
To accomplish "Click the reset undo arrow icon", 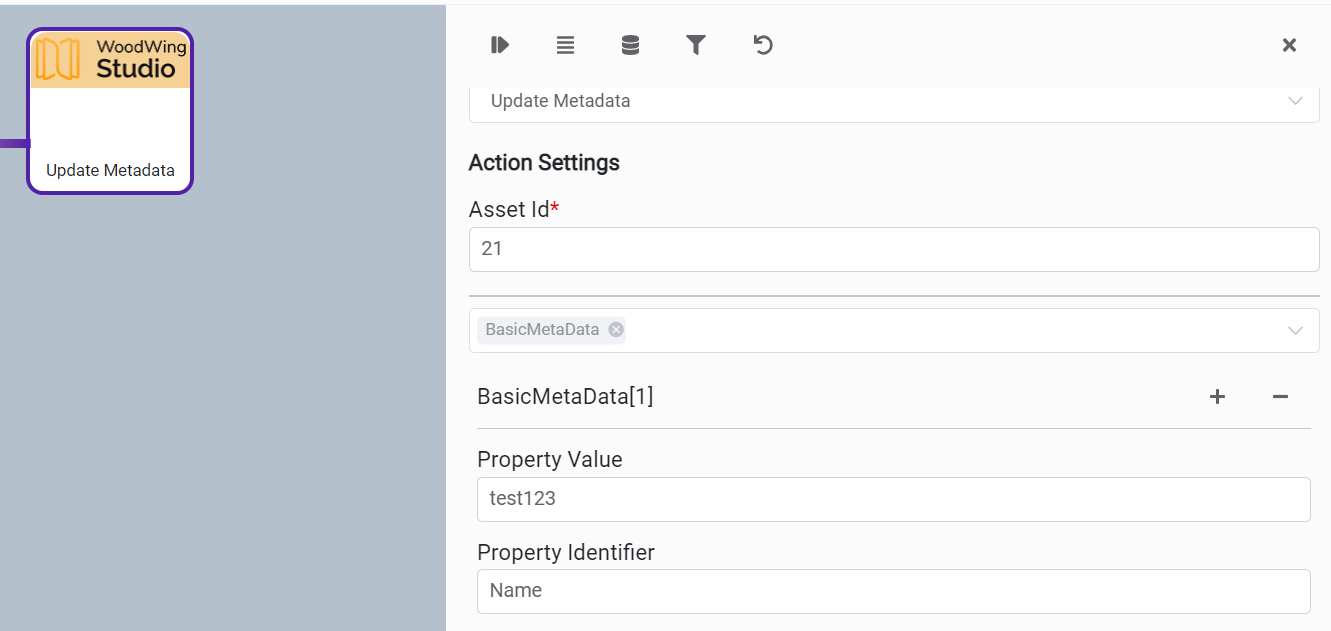I will (x=763, y=45).
